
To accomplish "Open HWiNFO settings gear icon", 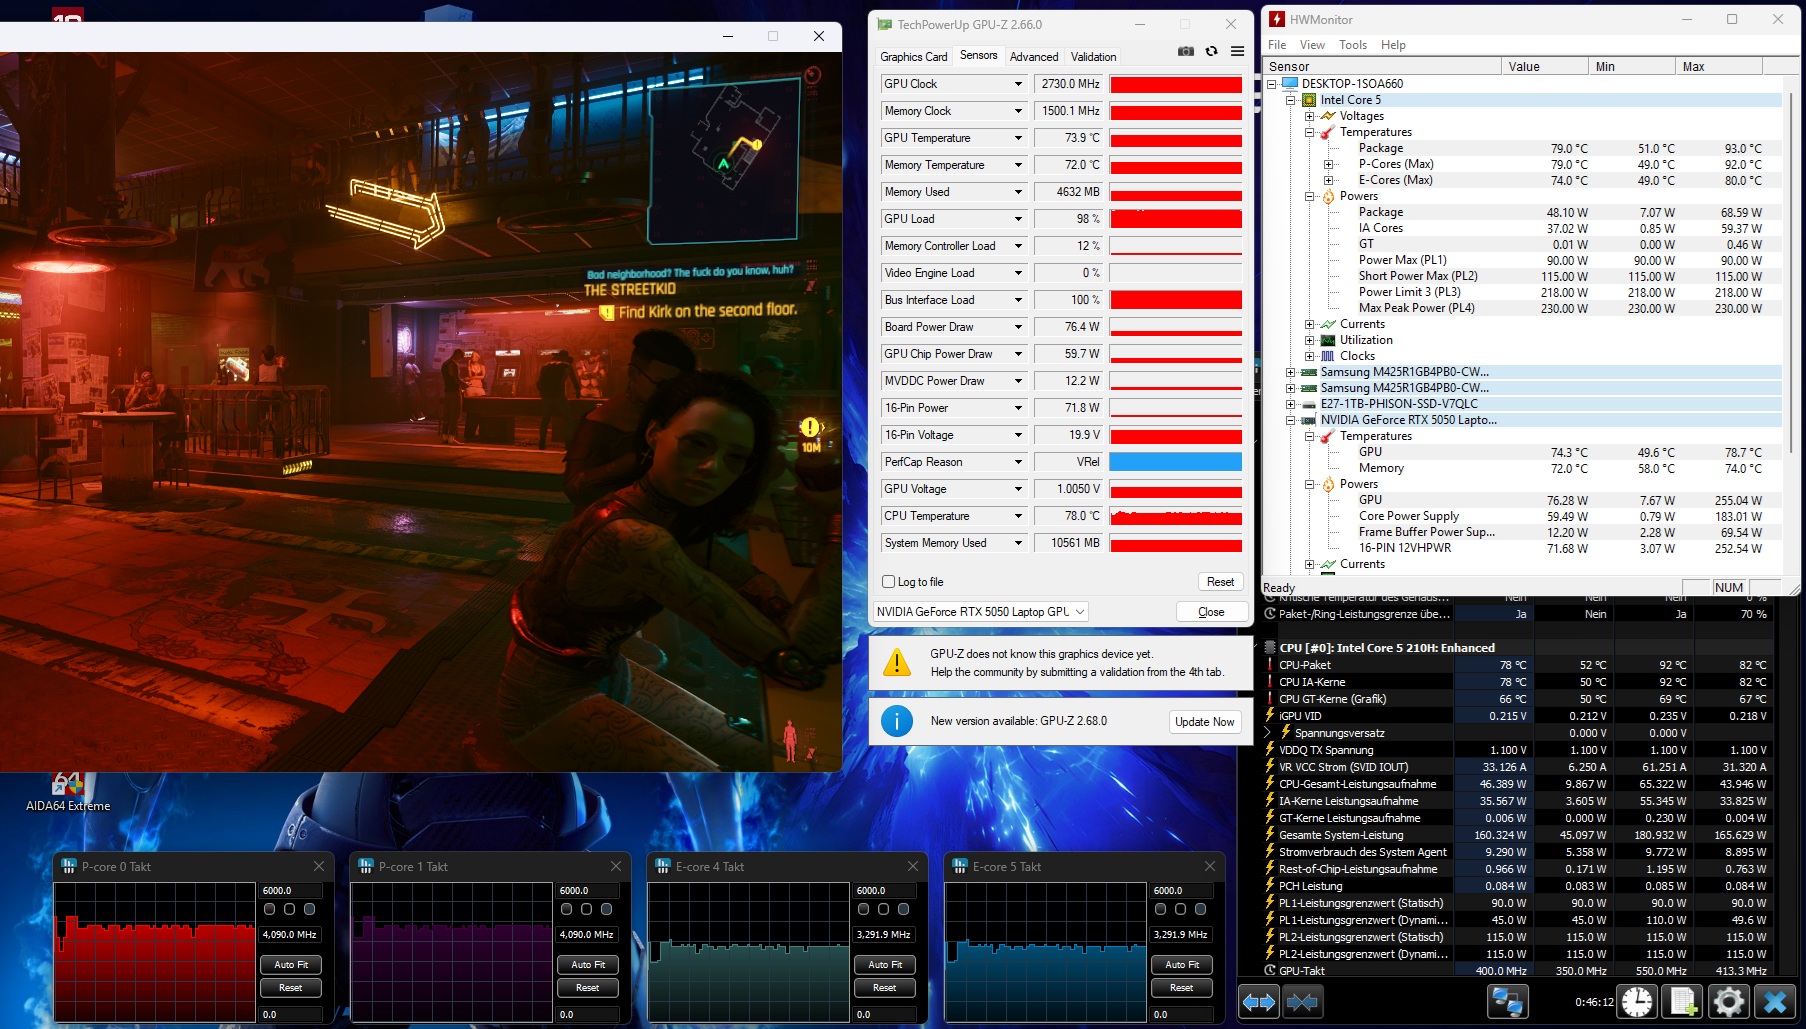I will pyautogui.click(x=1729, y=1001).
